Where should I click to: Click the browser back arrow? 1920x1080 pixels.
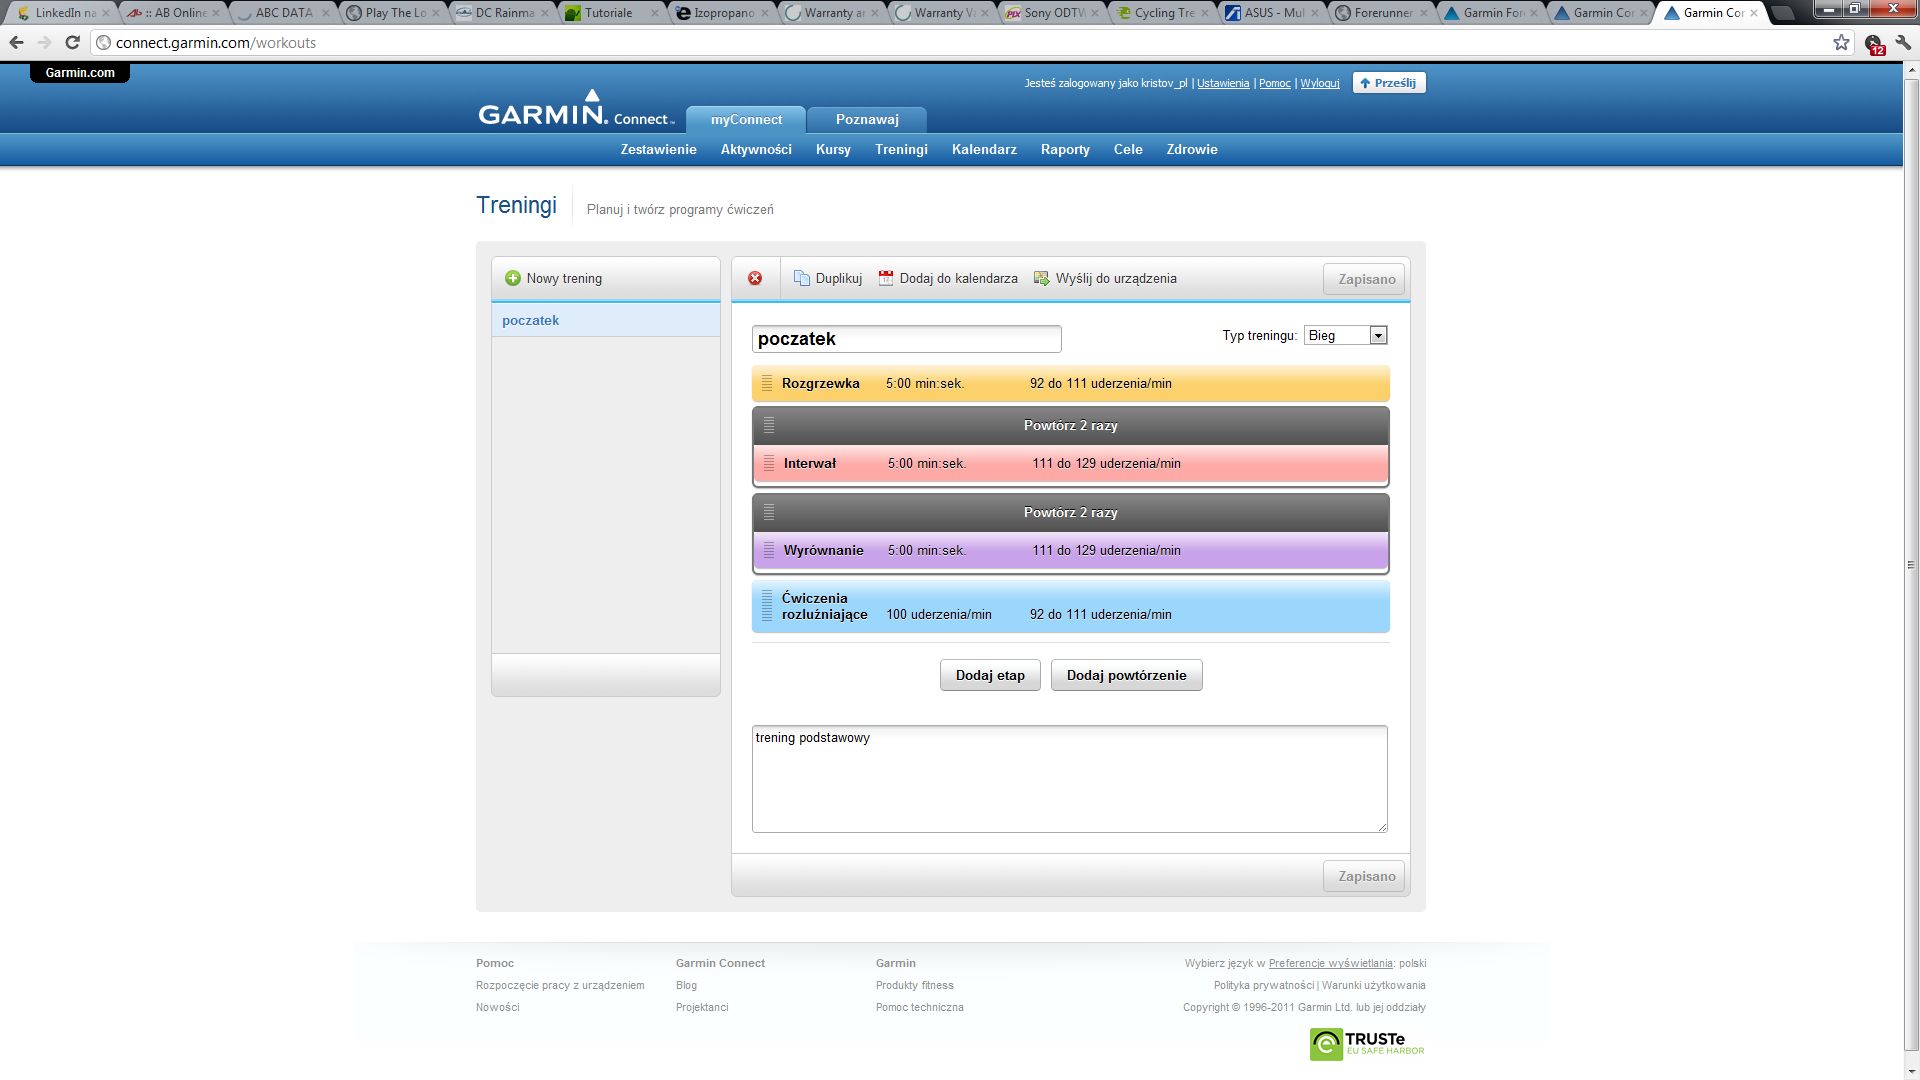(x=16, y=43)
